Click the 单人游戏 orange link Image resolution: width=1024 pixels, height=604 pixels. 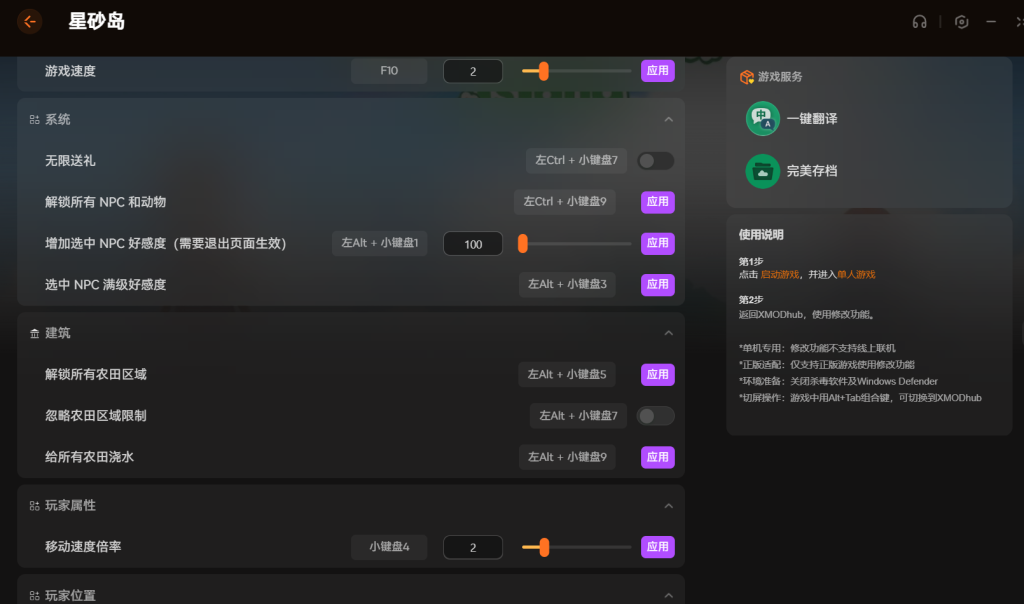[x=856, y=274]
